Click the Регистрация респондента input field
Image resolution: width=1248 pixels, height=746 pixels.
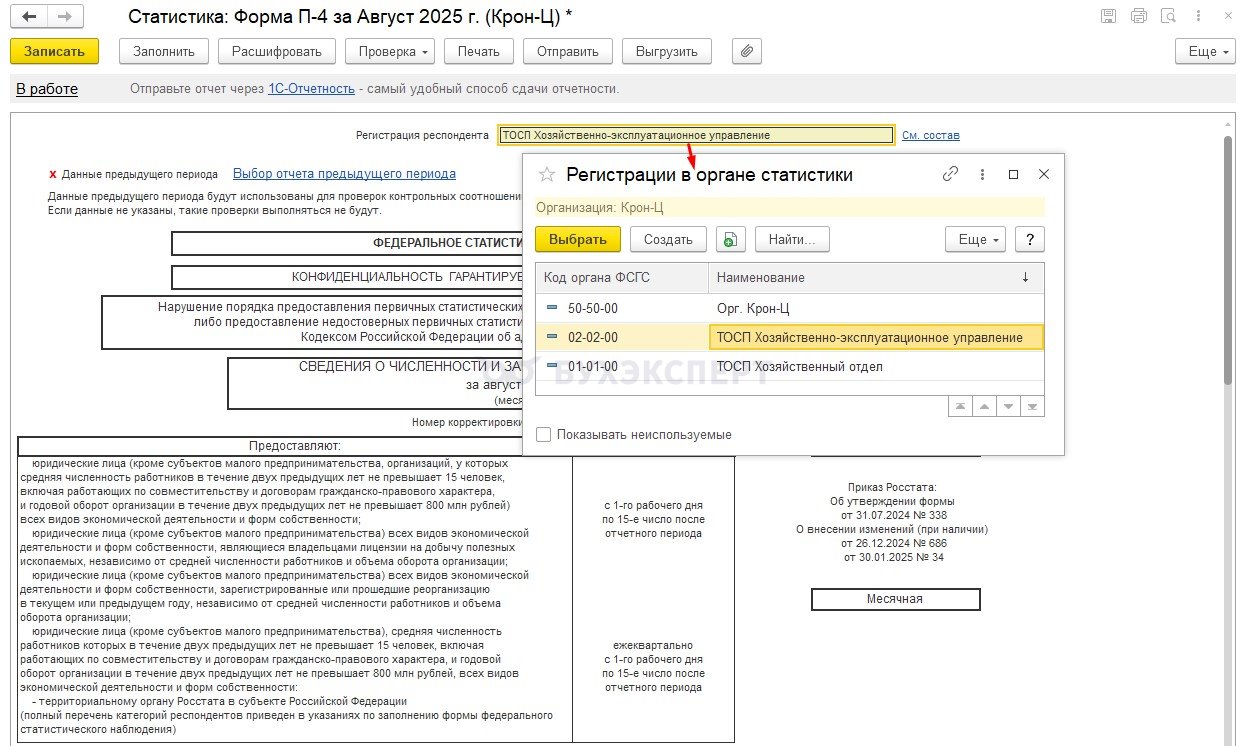coord(695,136)
